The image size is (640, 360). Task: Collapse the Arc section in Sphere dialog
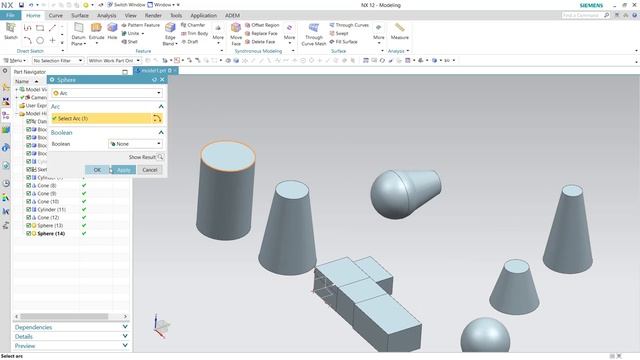161,107
